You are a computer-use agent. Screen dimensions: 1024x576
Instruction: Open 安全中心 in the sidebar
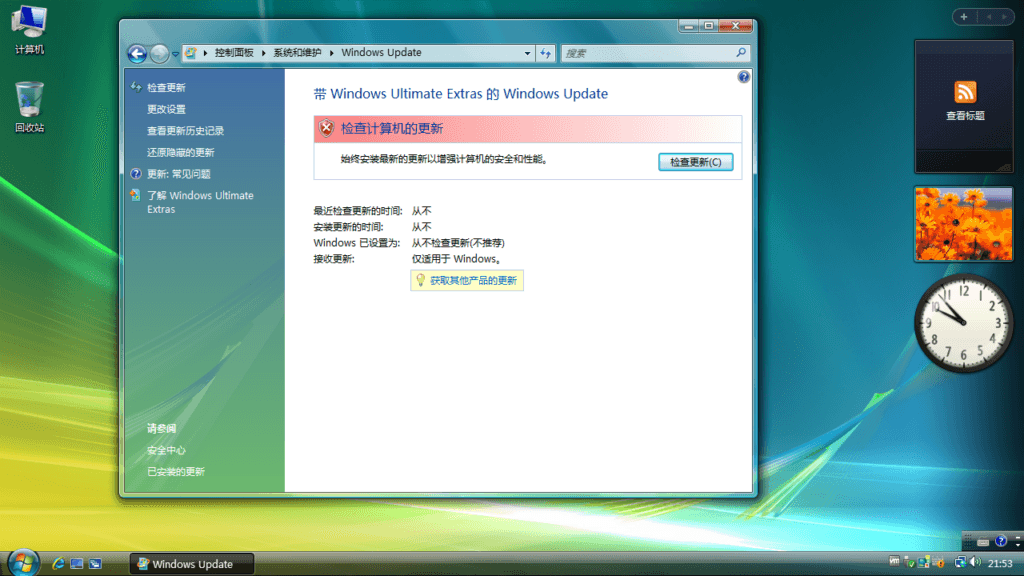(x=166, y=450)
